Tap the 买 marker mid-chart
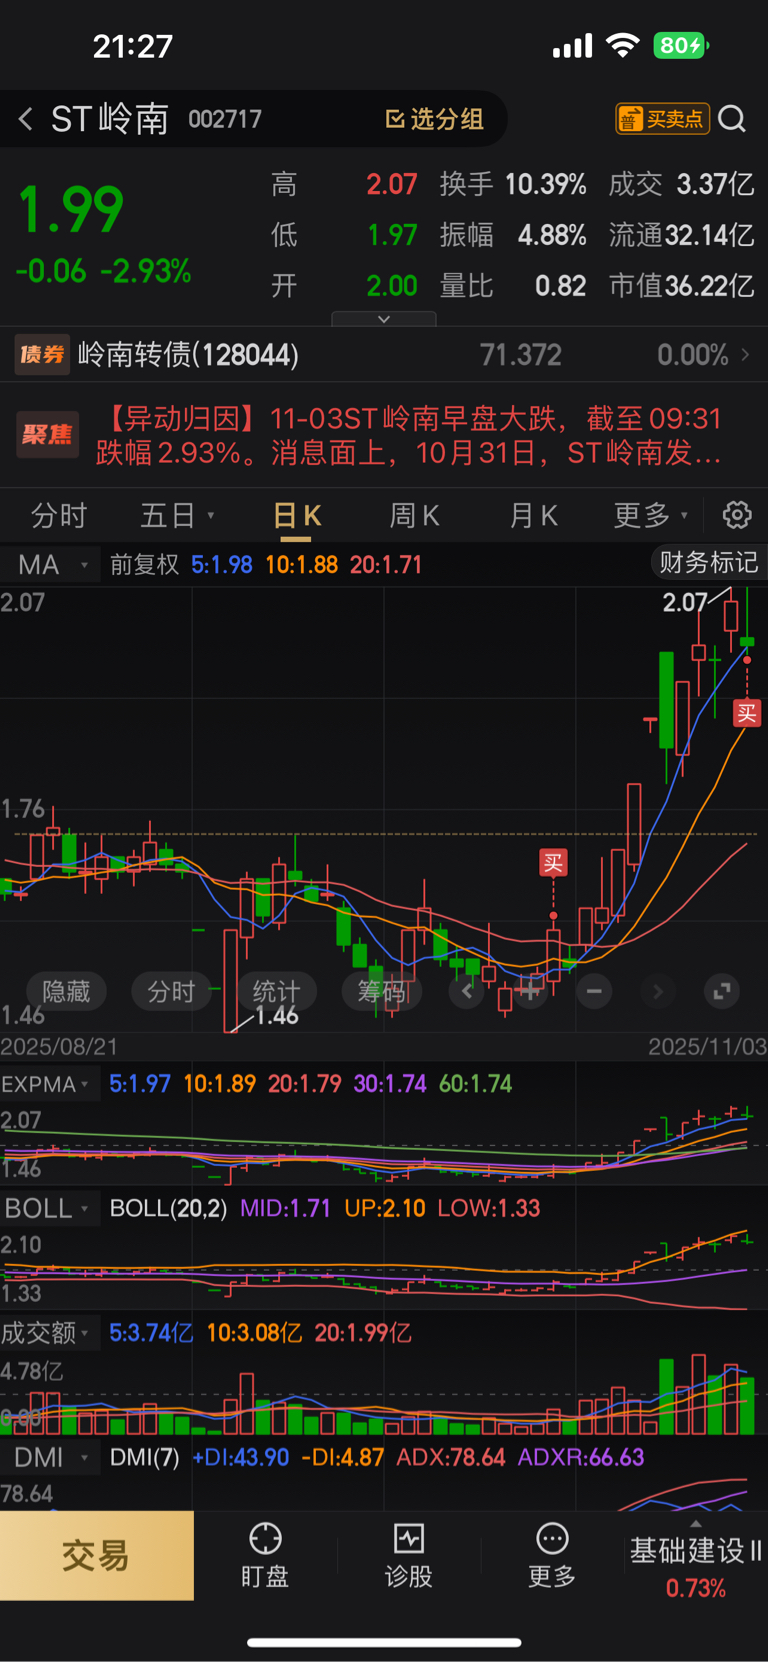 pyautogui.click(x=553, y=863)
